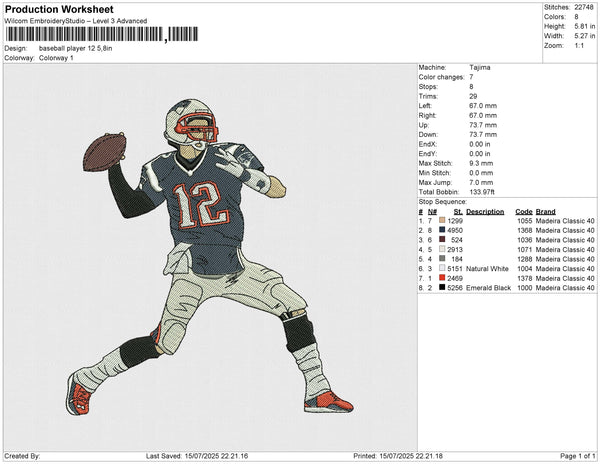Select stitch count '4950' in stop 2
Screen dimensions: 600x464
[455, 230]
